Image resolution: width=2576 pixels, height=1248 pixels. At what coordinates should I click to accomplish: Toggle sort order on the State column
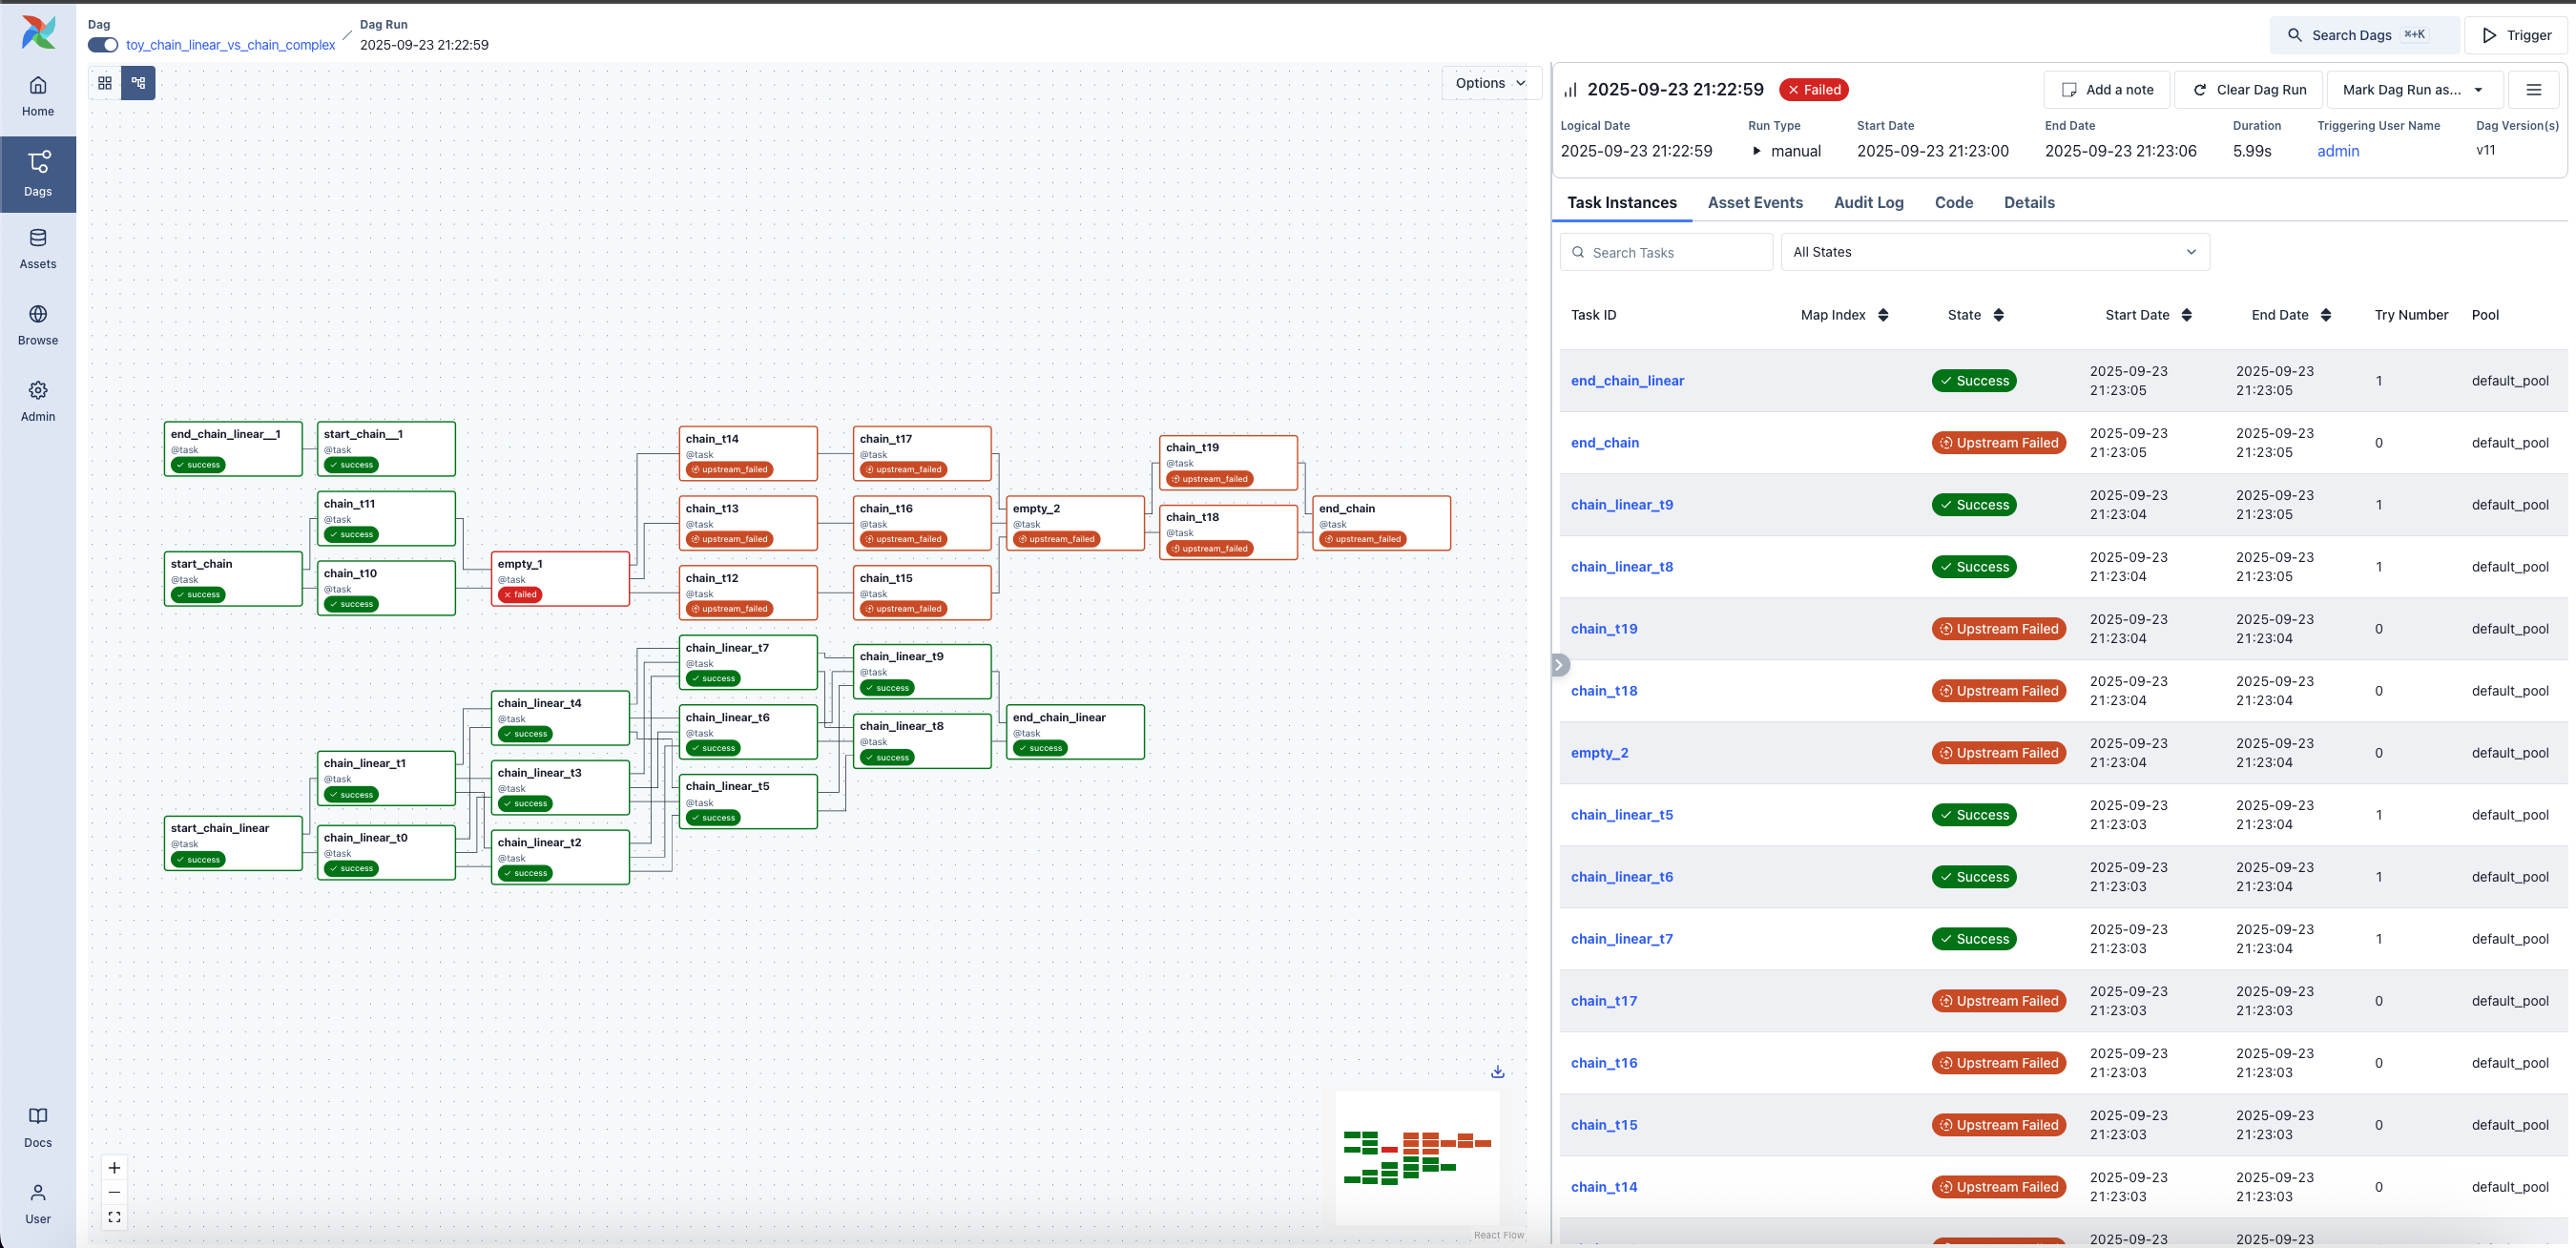(x=1998, y=314)
